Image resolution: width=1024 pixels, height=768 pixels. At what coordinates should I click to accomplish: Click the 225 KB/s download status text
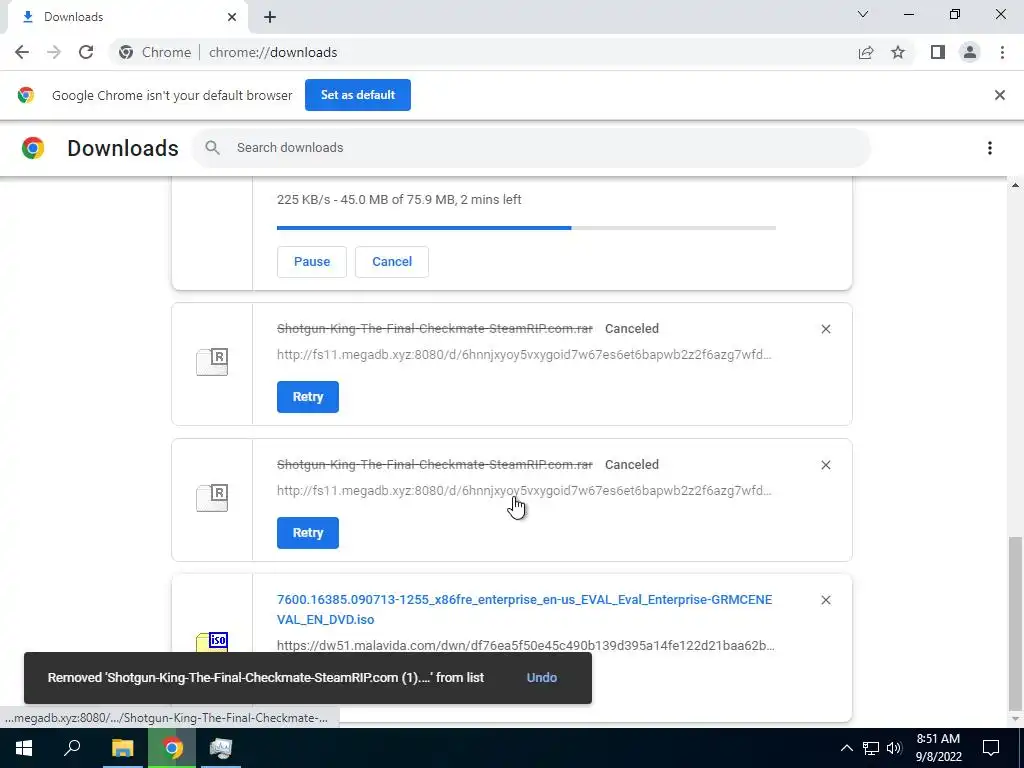pyautogui.click(x=399, y=200)
